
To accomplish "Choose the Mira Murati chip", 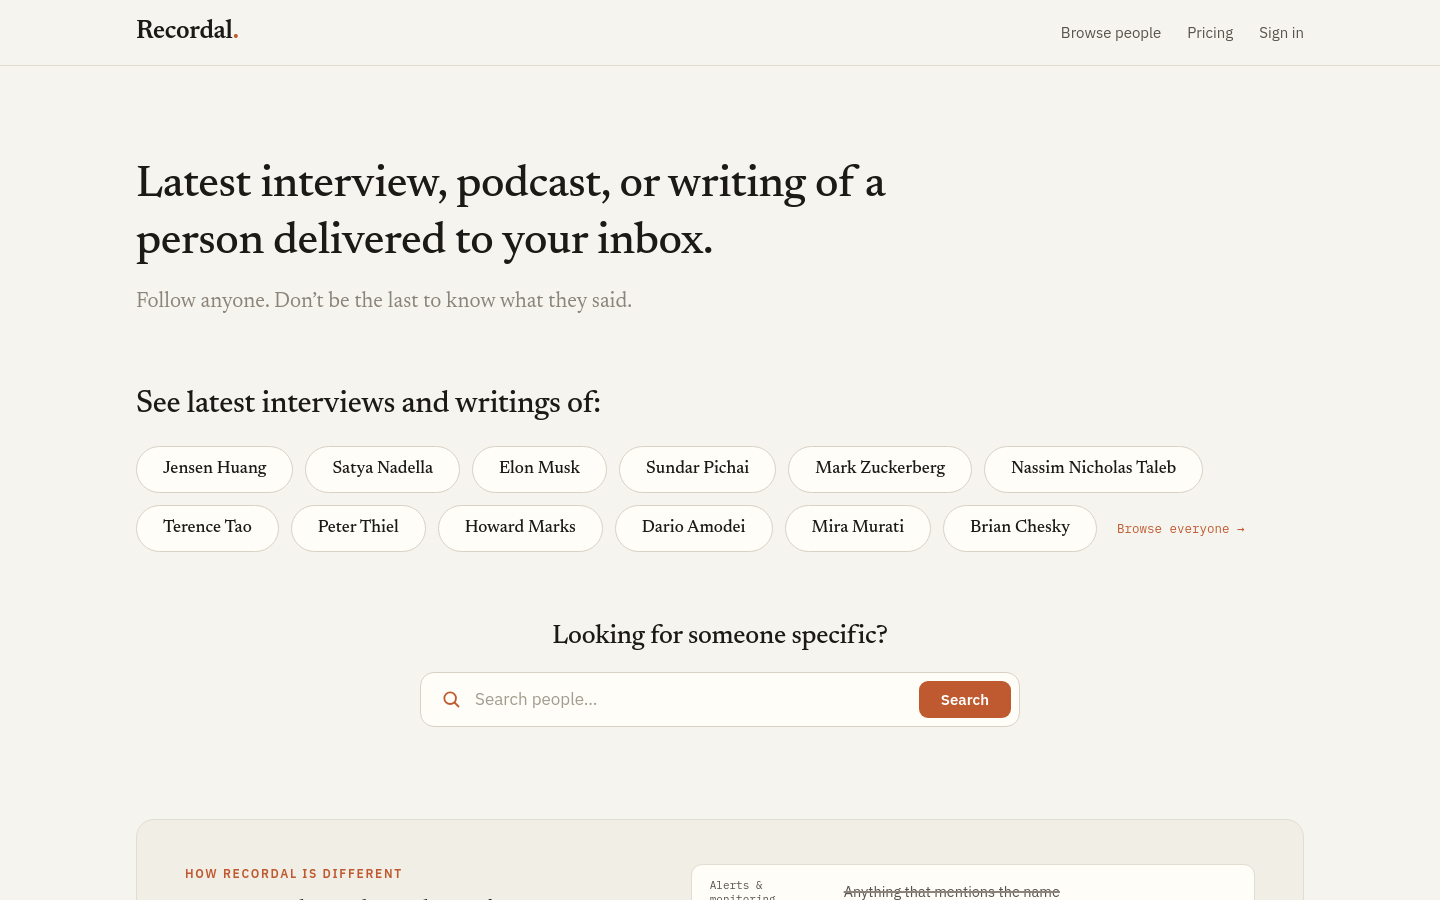I will pyautogui.click(x=858, y=528).
